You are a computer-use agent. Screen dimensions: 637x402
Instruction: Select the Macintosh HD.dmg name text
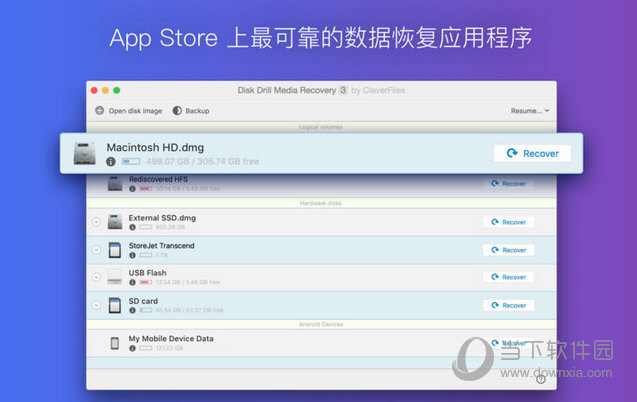click(x=155, y=147)
